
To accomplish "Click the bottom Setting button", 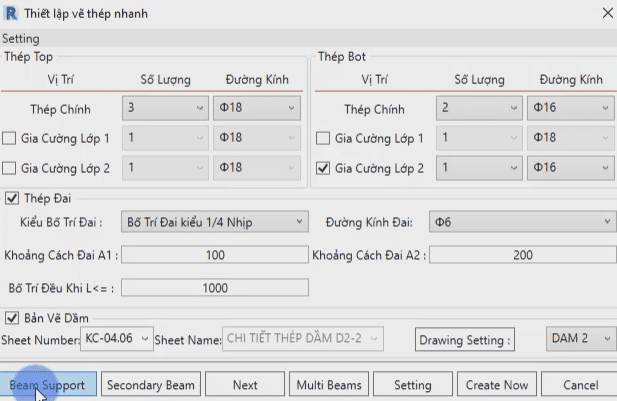I will coord(413,384).
